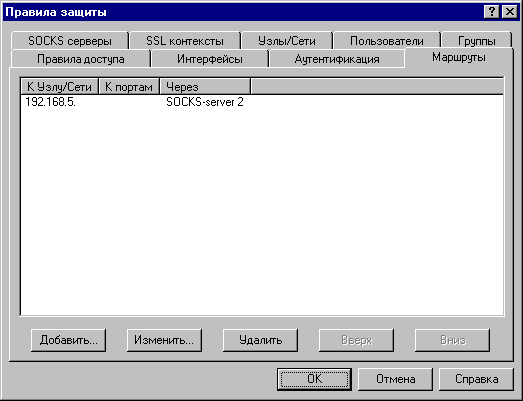Open the Аутентификация tab
This screenshot has height=401, width=523.
click(337, 59)
